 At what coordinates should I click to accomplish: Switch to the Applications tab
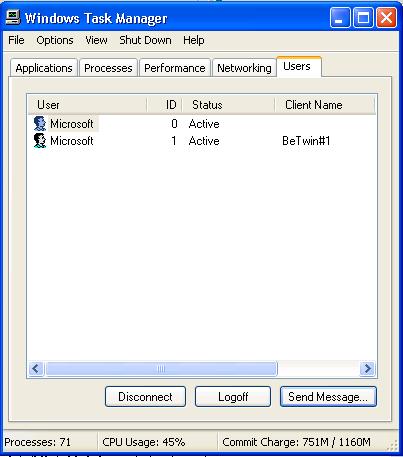point(44,68)
